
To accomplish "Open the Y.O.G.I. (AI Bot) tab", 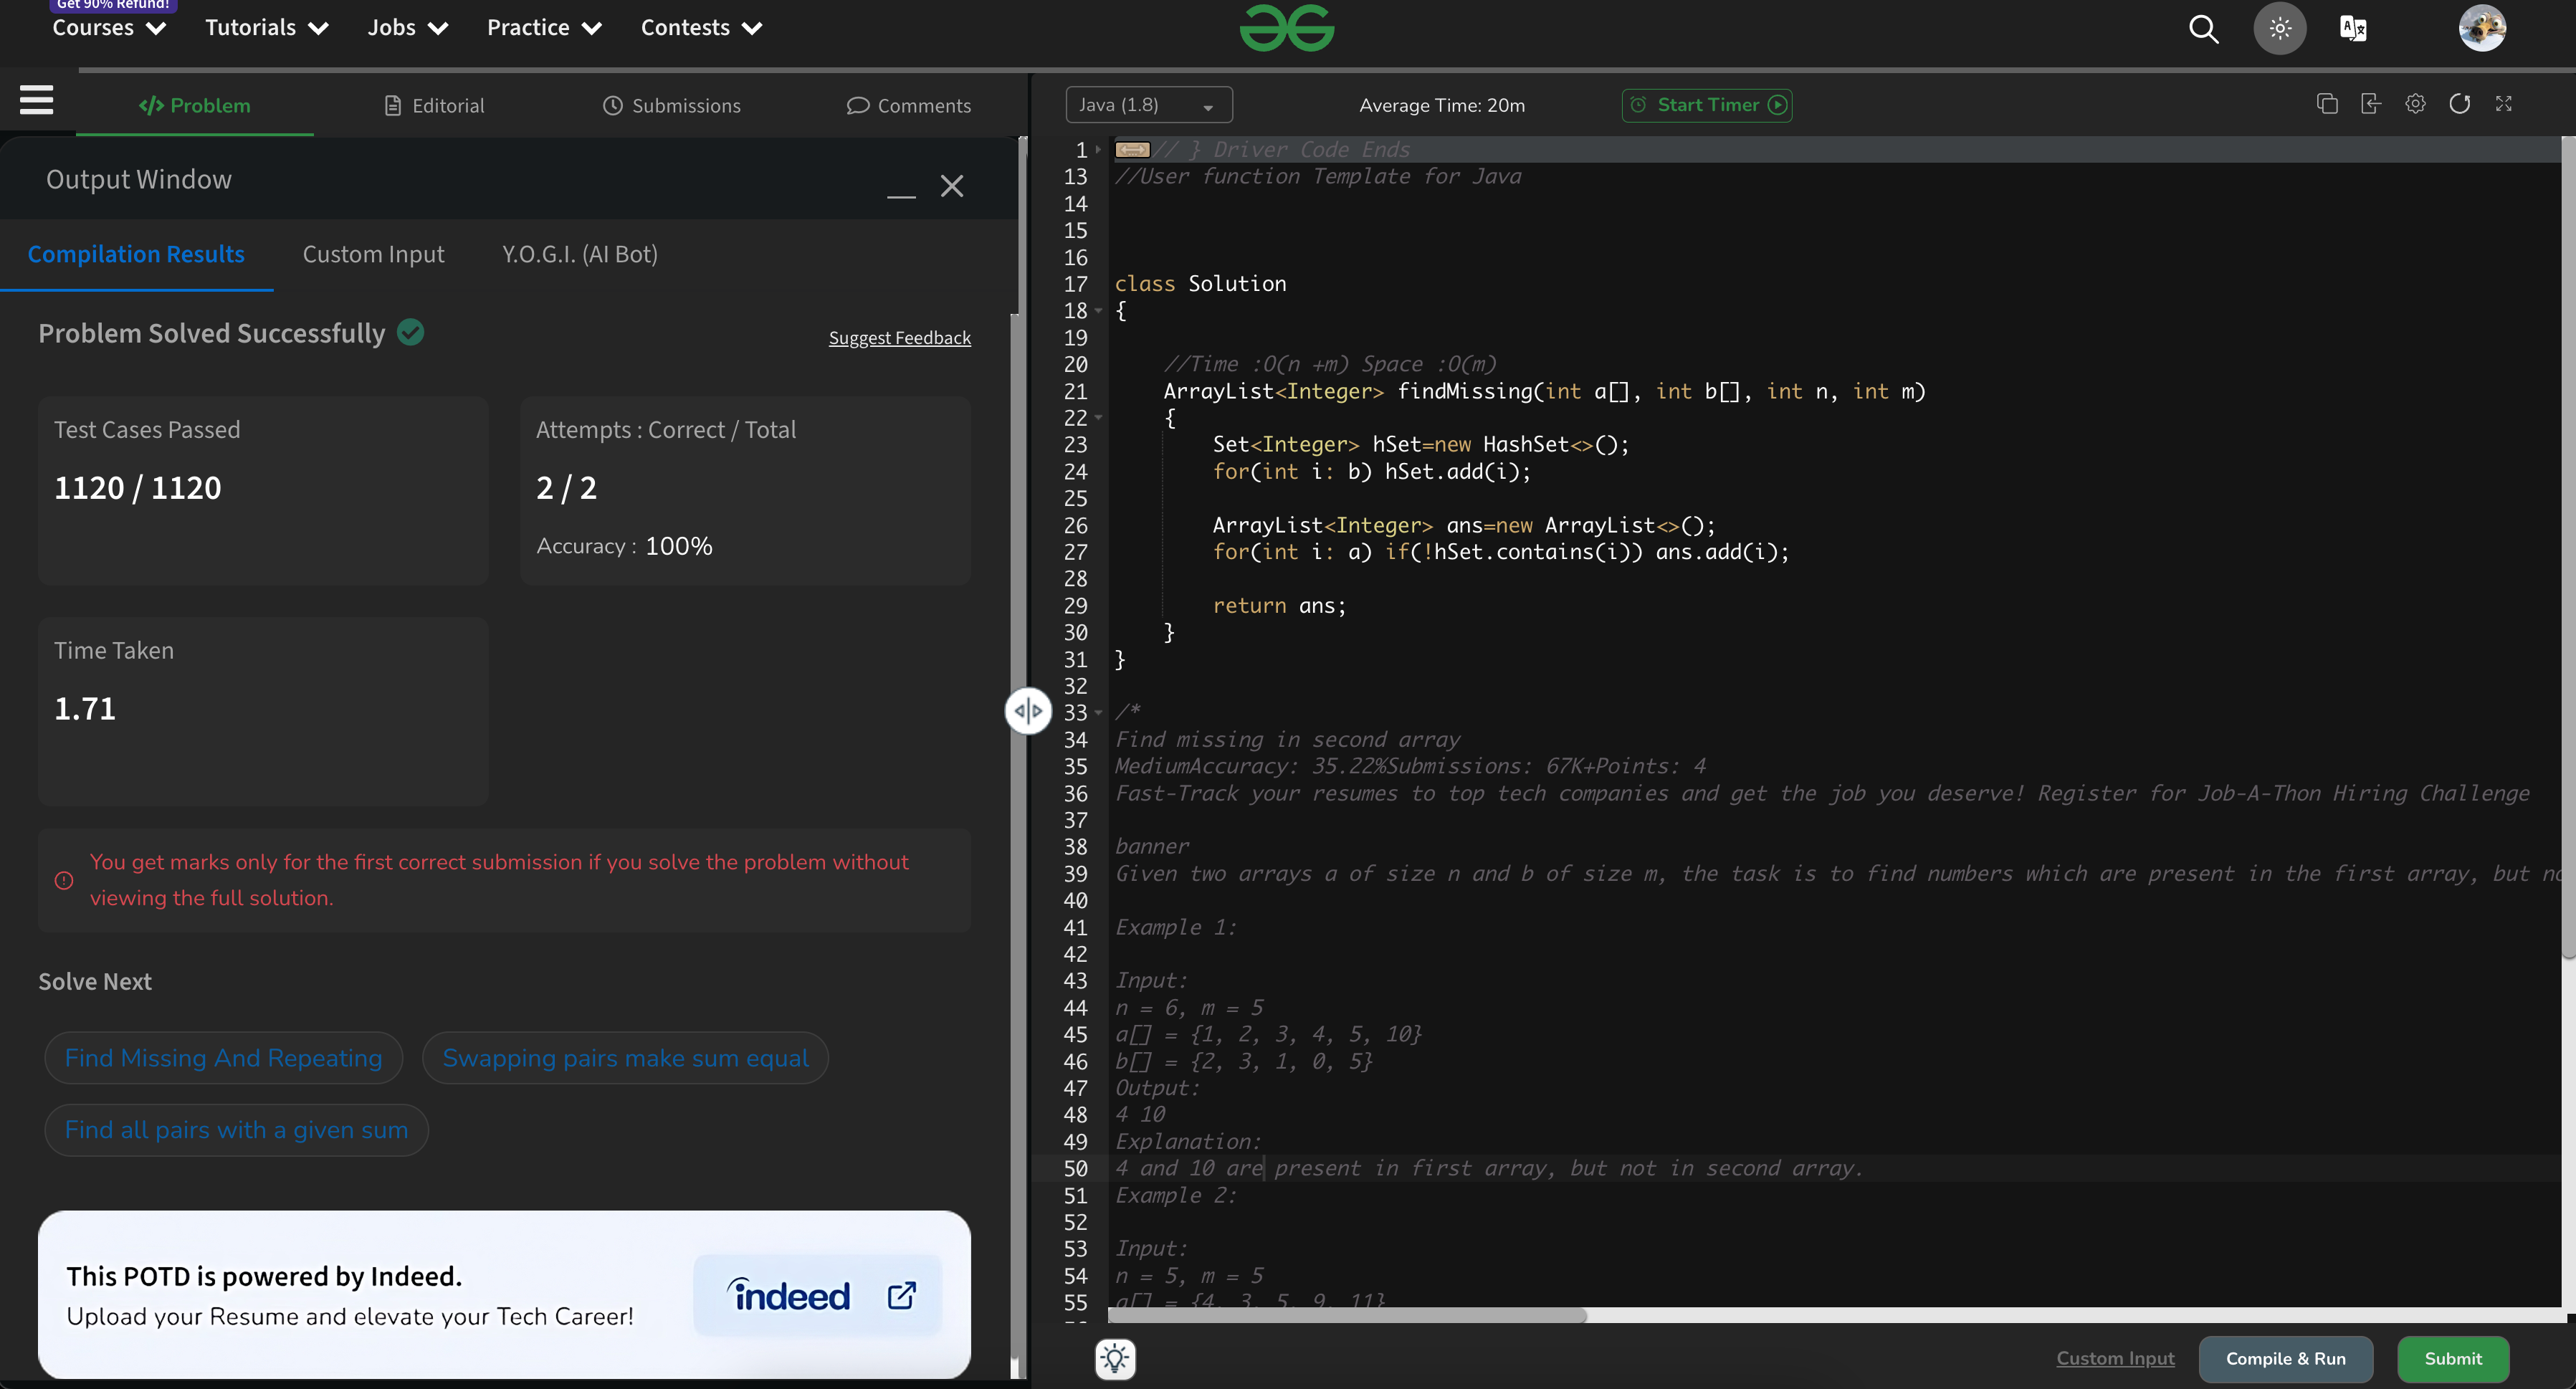I will pos(580,254).
